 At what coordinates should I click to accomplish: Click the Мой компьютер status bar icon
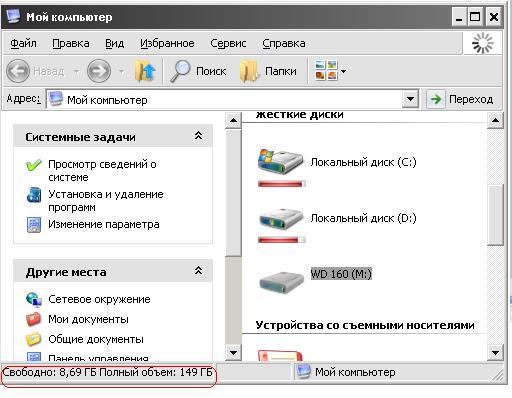pos(304,372)
